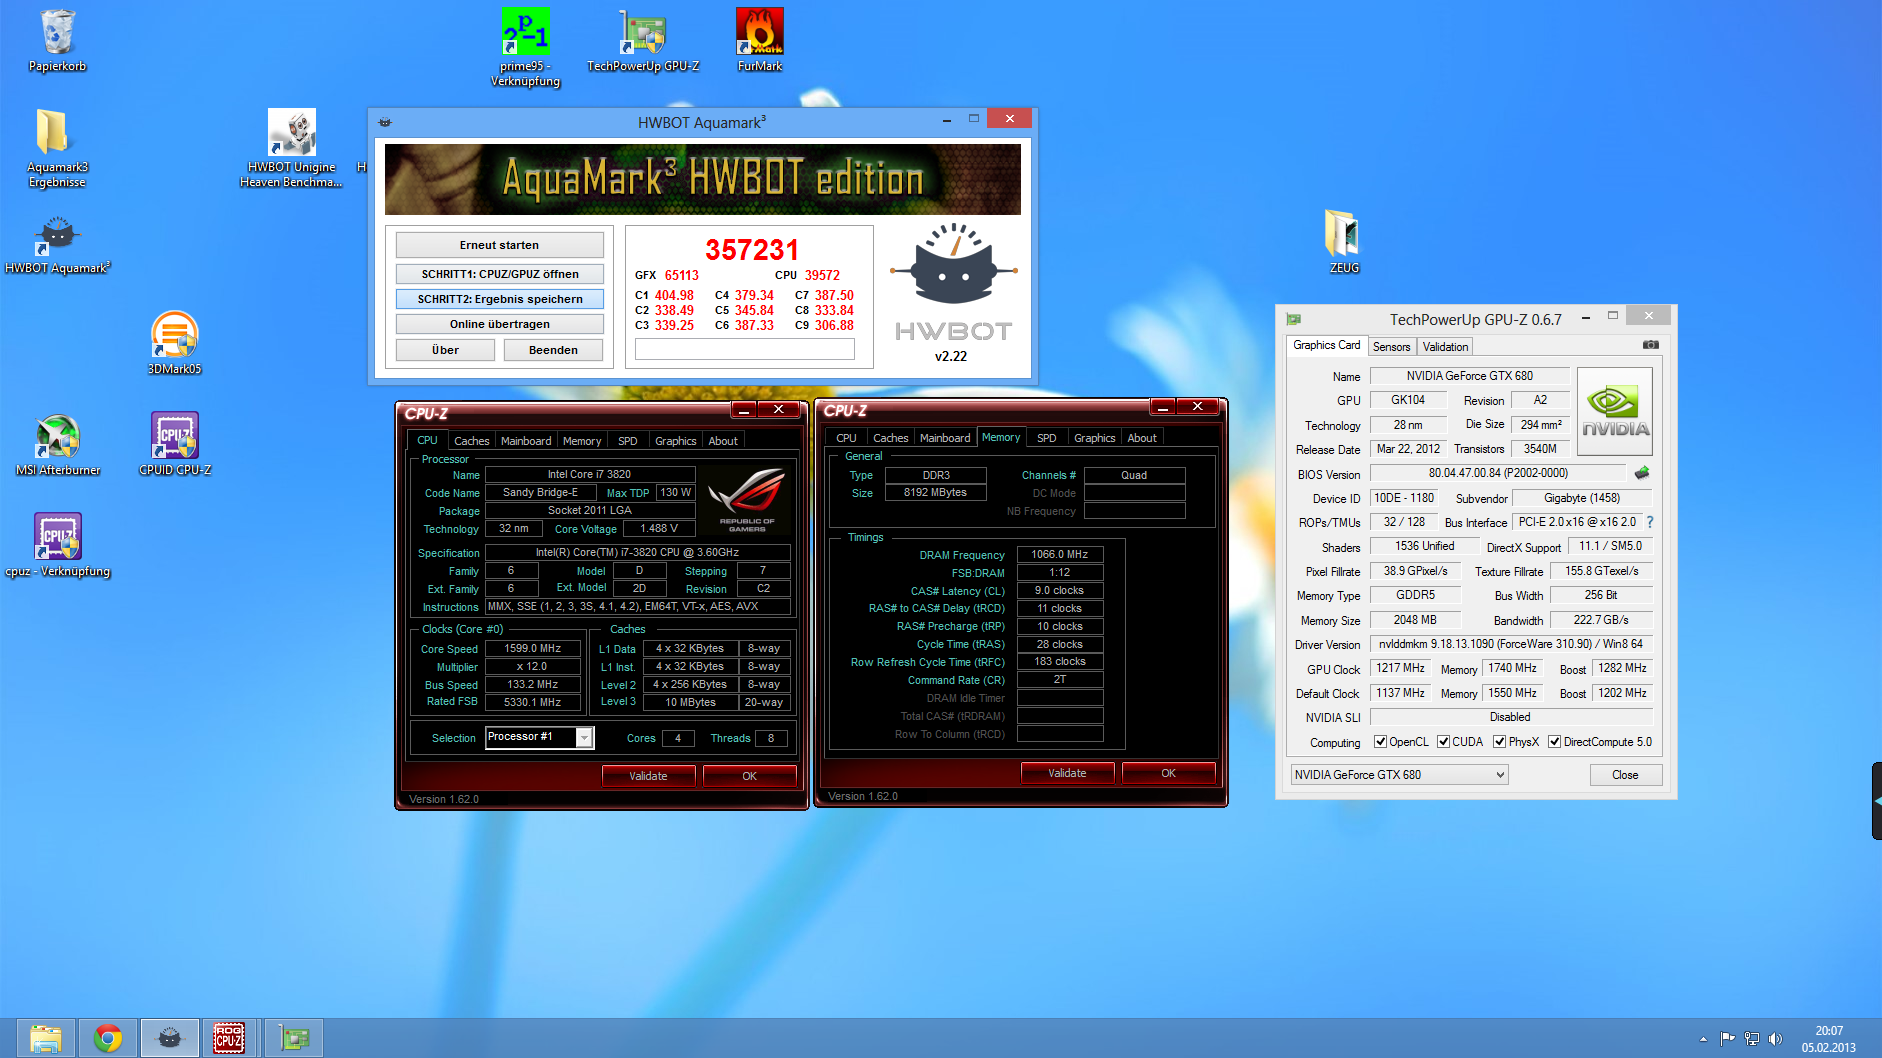This screenshot has height=1058, width=1882.
Task: Open Mainboard tab in left CPU-Z window
Action: 526,441
